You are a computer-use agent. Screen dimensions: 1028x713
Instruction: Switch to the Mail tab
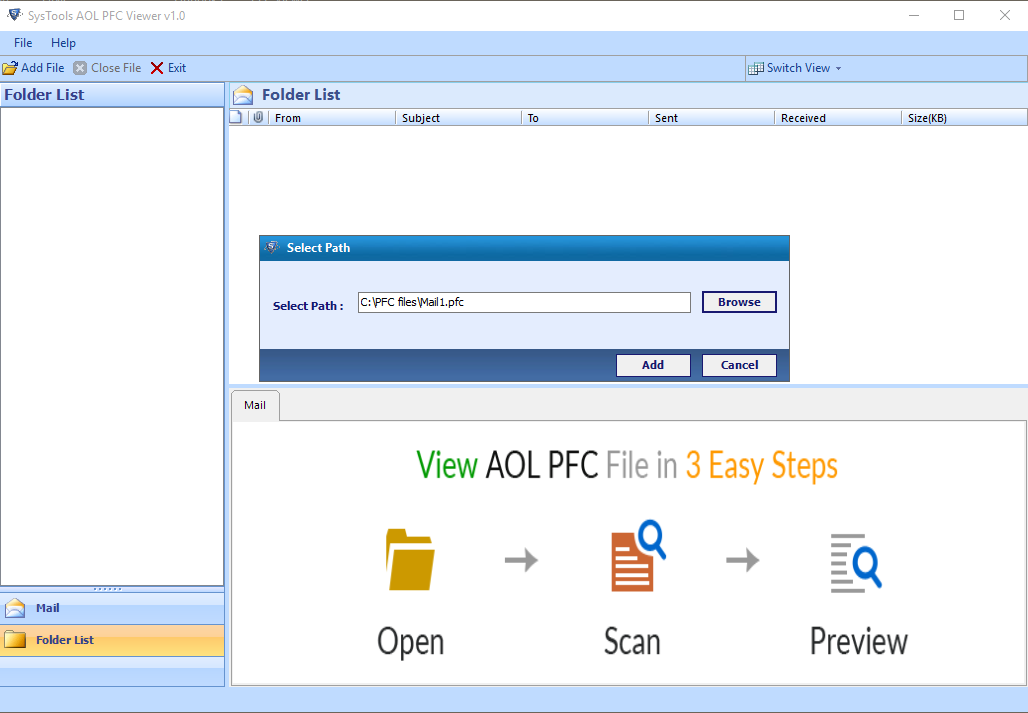pyautogui.click(x=254, y=405)
